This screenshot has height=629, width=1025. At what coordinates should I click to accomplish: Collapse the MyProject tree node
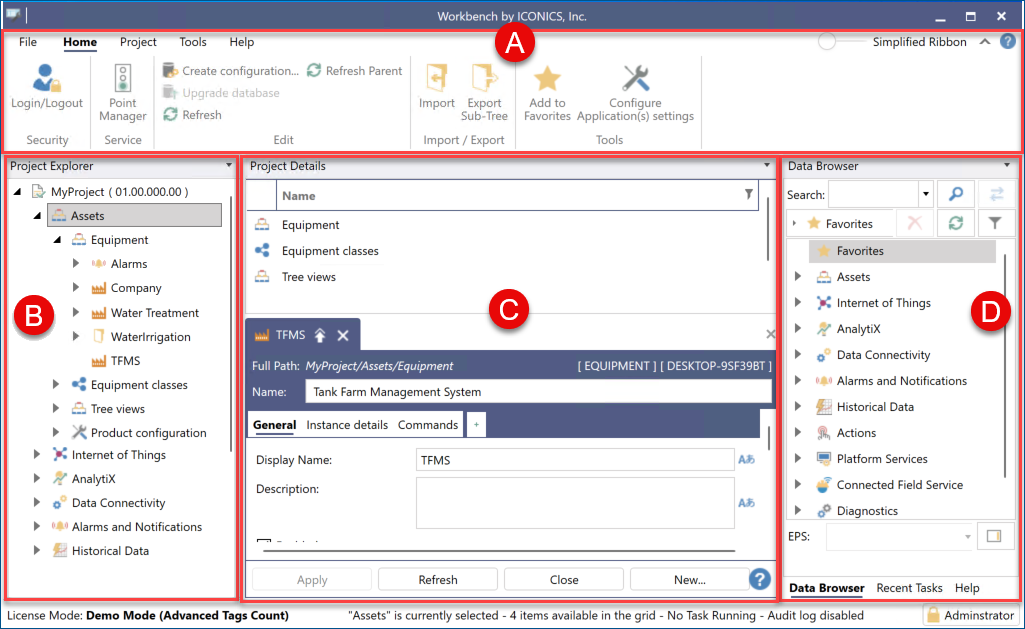pyautogui.click(x=18, y=192)
